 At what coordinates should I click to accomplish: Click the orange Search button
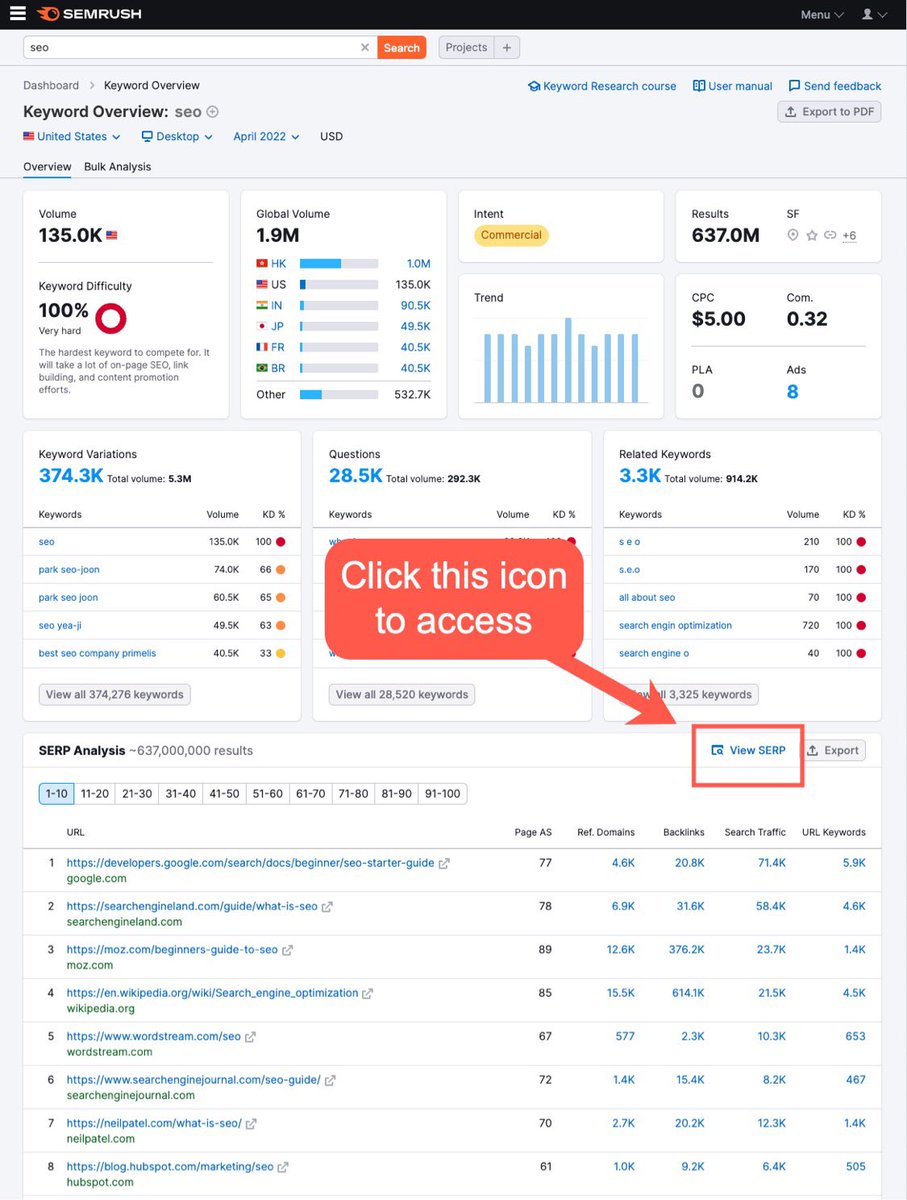(402, 47)
